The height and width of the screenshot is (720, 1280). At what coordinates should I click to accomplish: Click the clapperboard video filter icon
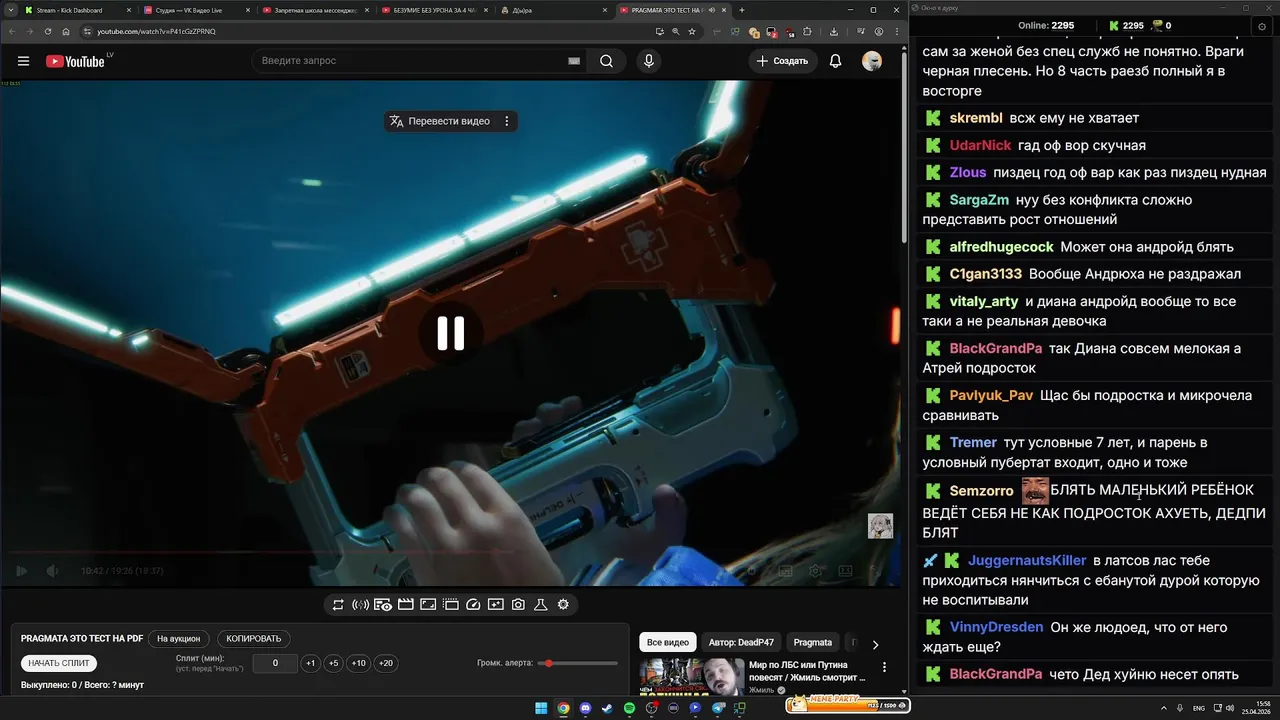click(x=406, y=604)
